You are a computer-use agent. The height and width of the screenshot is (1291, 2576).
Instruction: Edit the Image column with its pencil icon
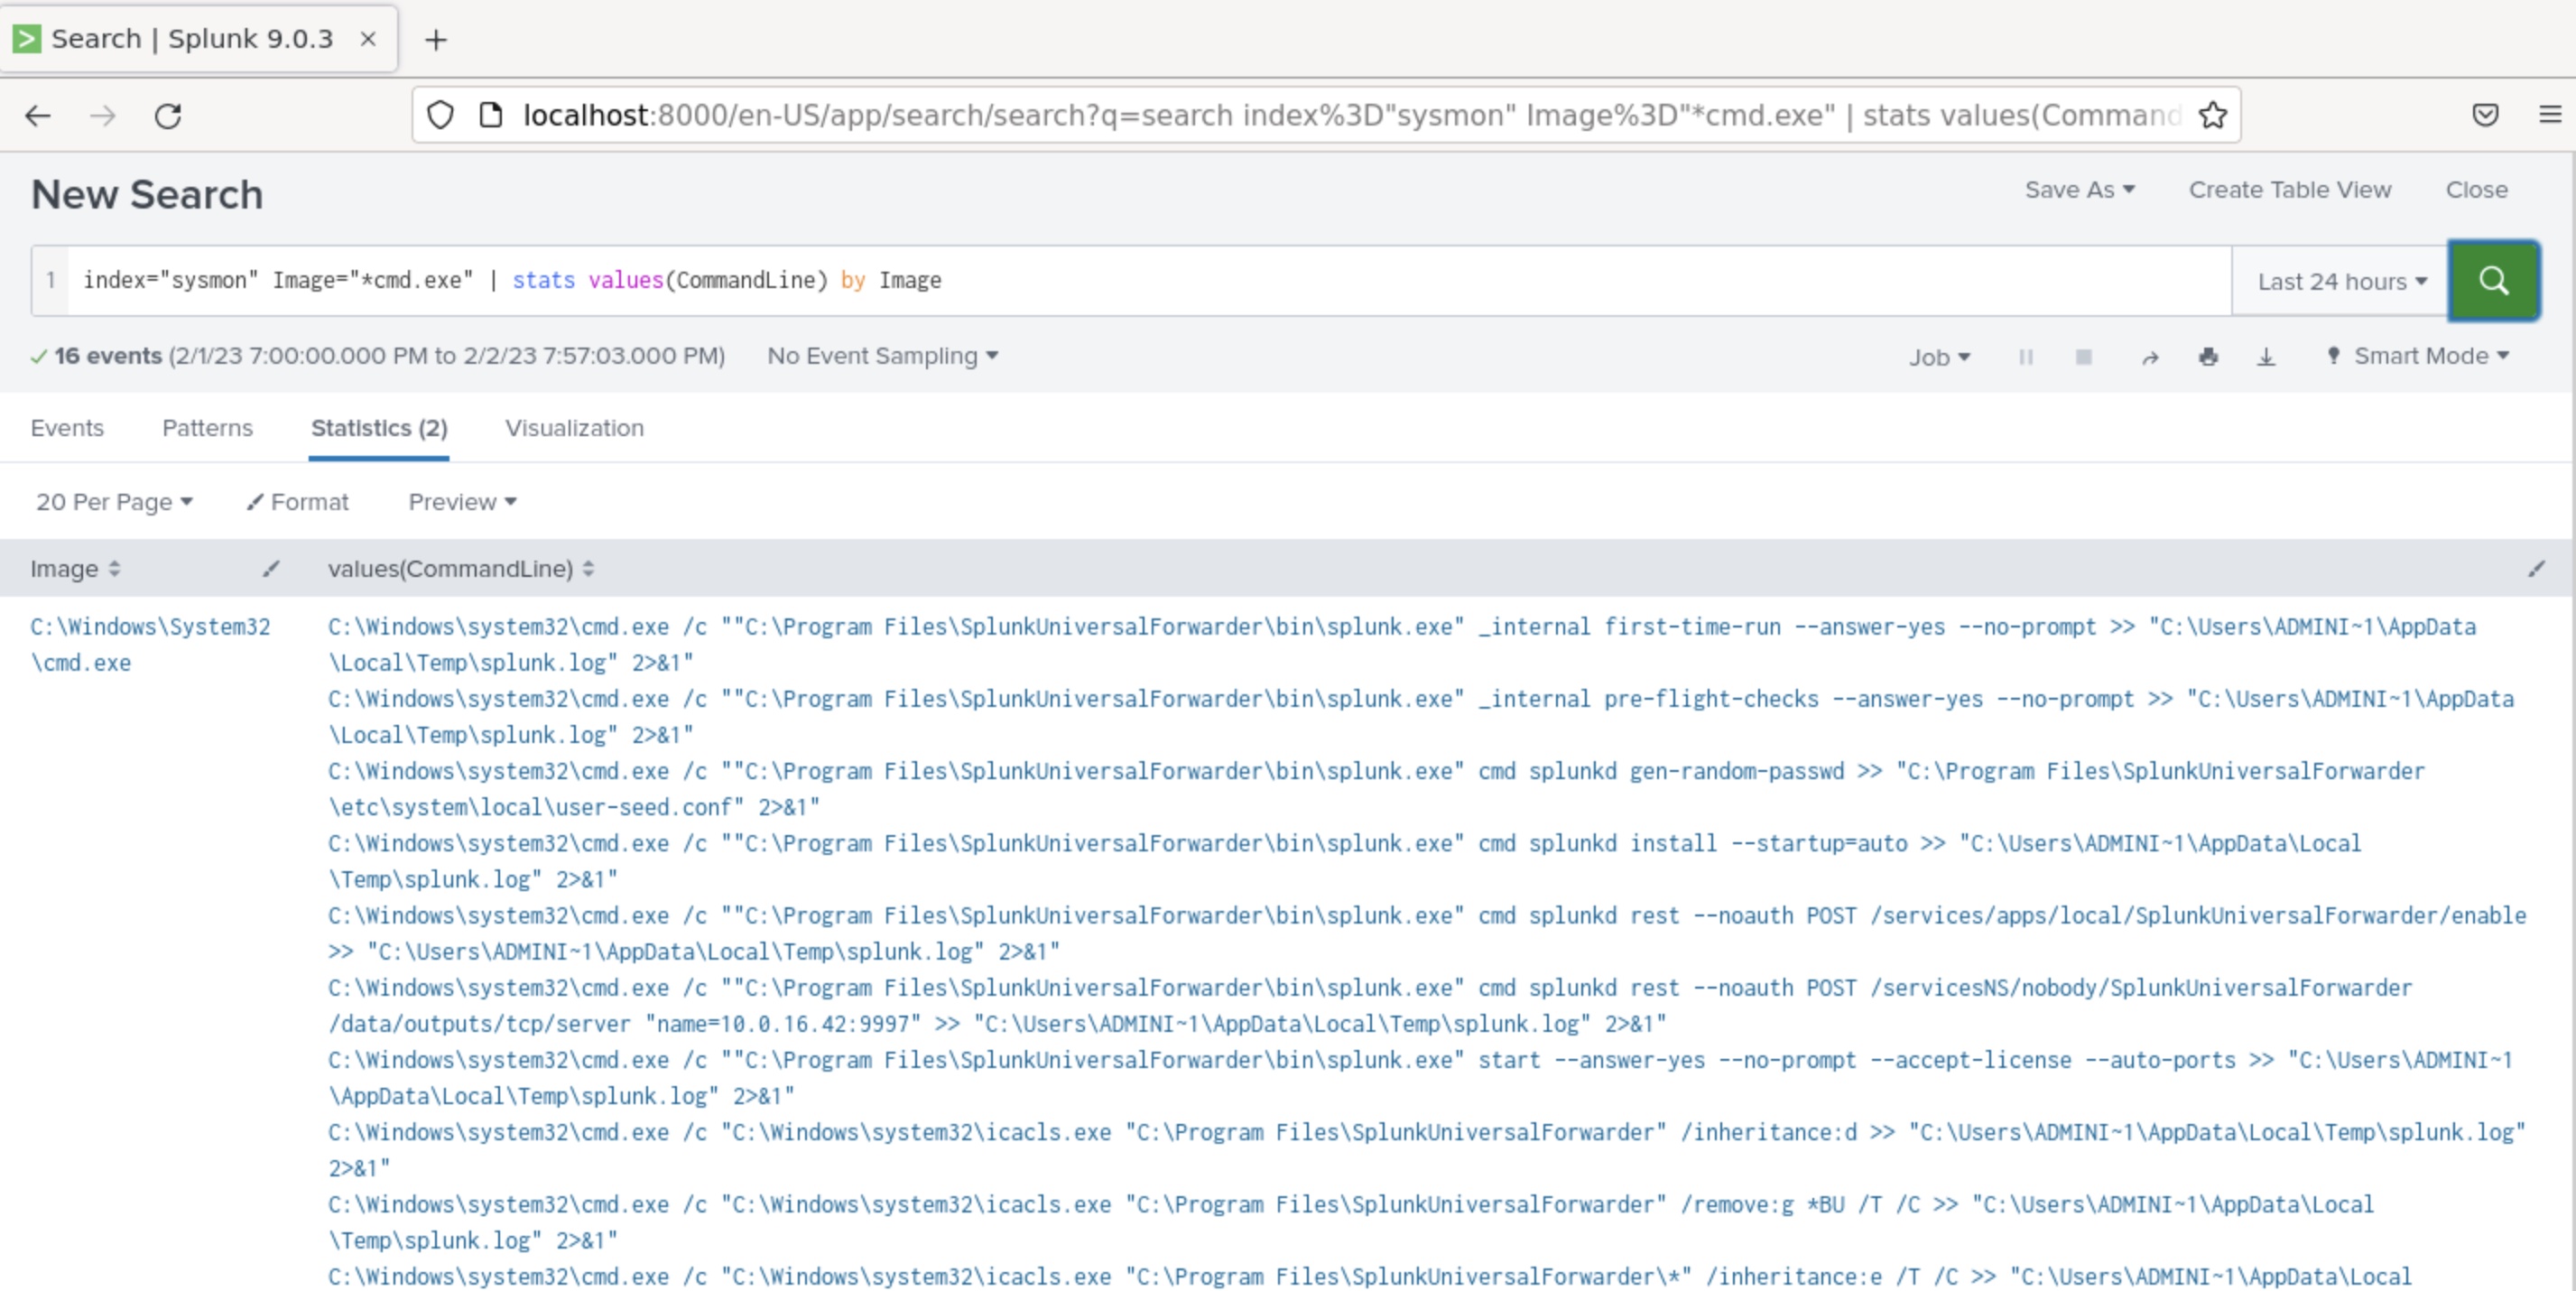(271, 569)
